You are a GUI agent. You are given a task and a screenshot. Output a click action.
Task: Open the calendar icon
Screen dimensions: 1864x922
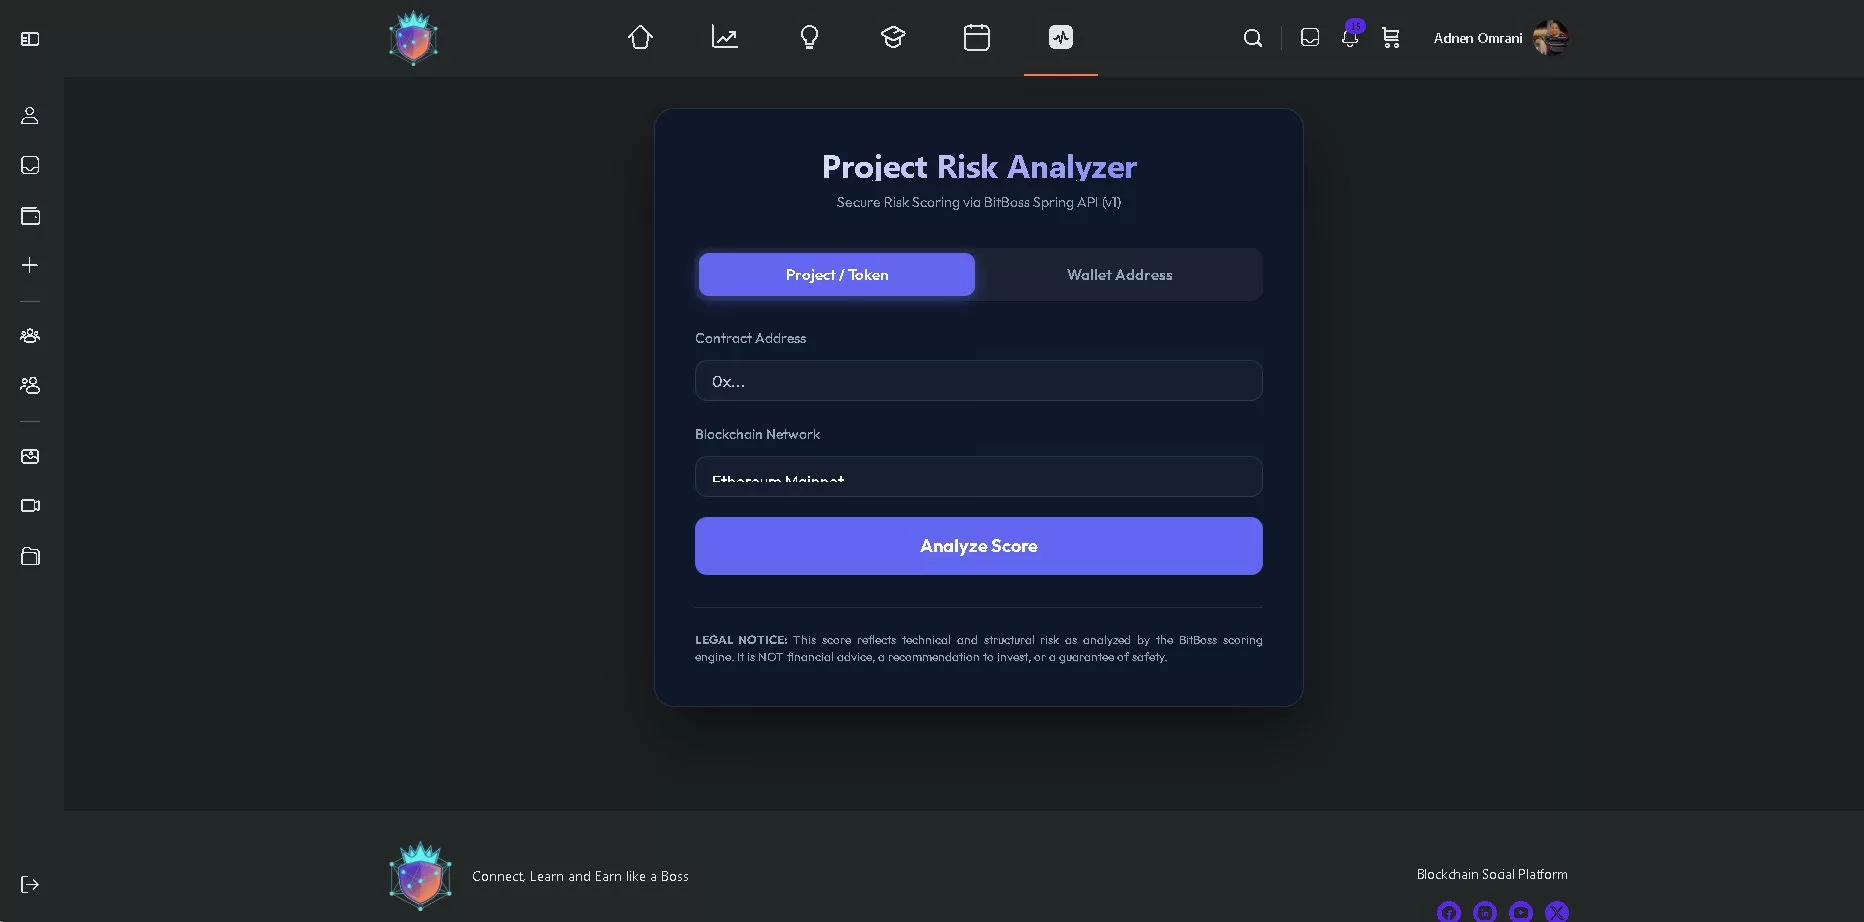pos(977,38)
